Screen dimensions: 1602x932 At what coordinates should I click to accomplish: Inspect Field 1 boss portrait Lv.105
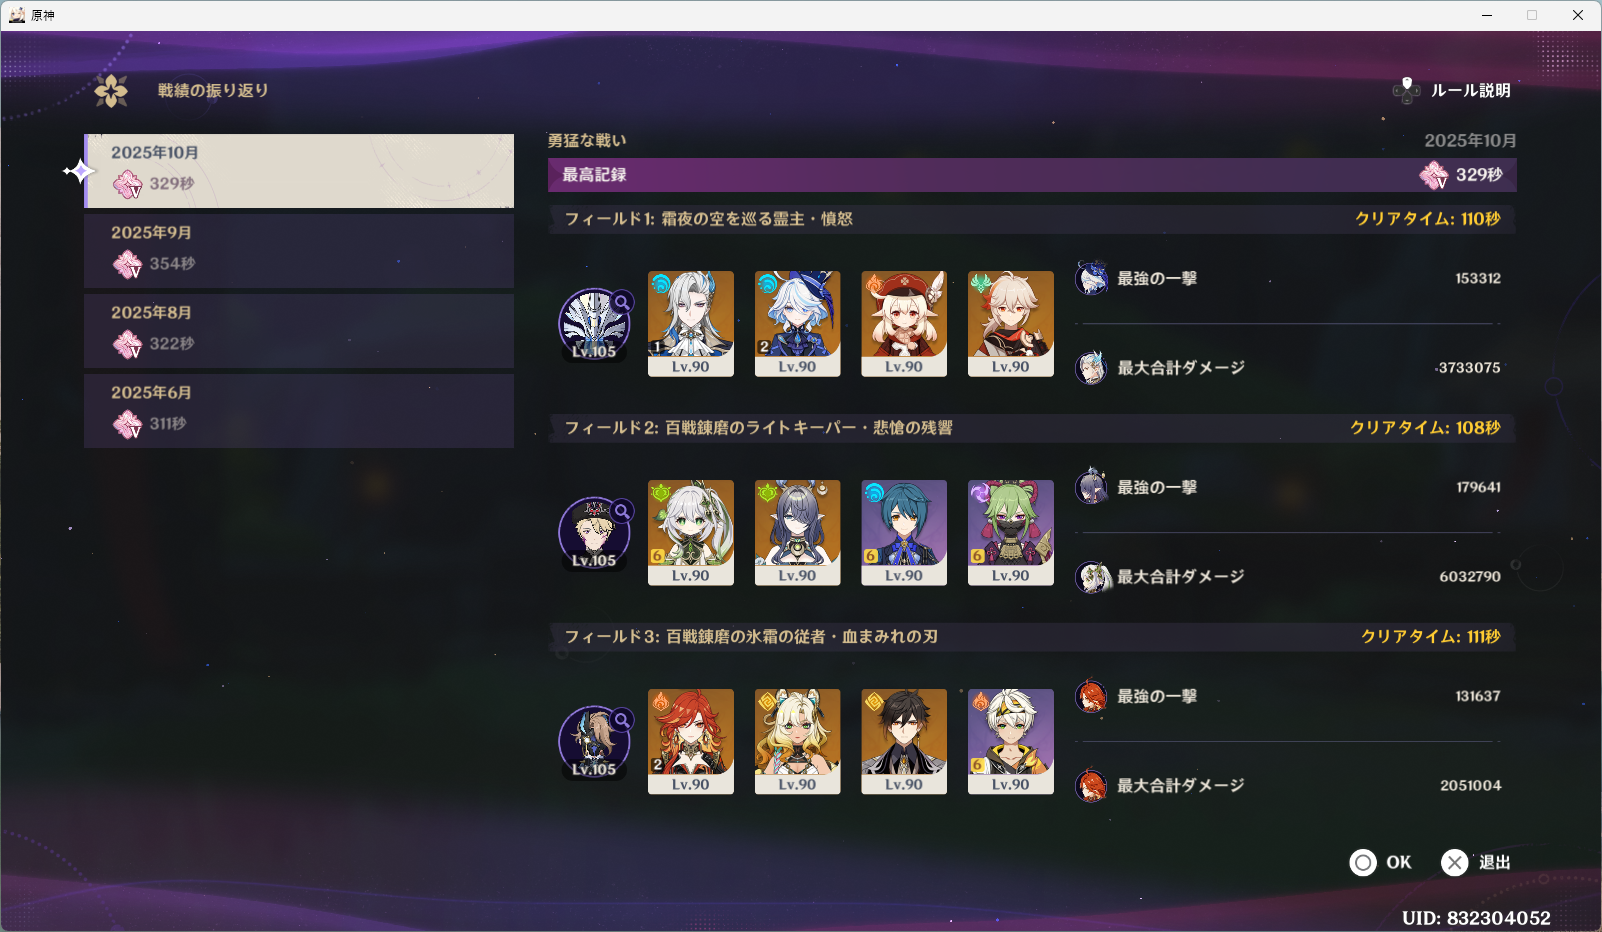594,324
